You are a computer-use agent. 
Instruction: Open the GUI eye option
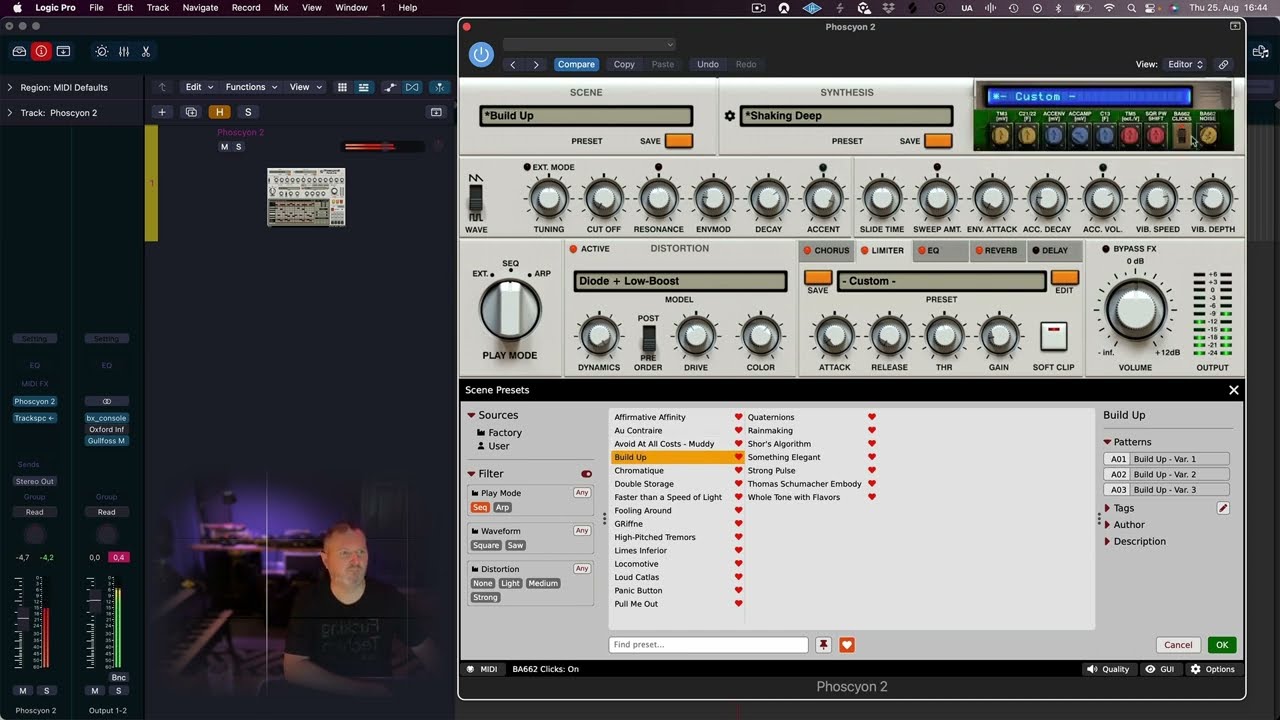[x=1160, y=669]
